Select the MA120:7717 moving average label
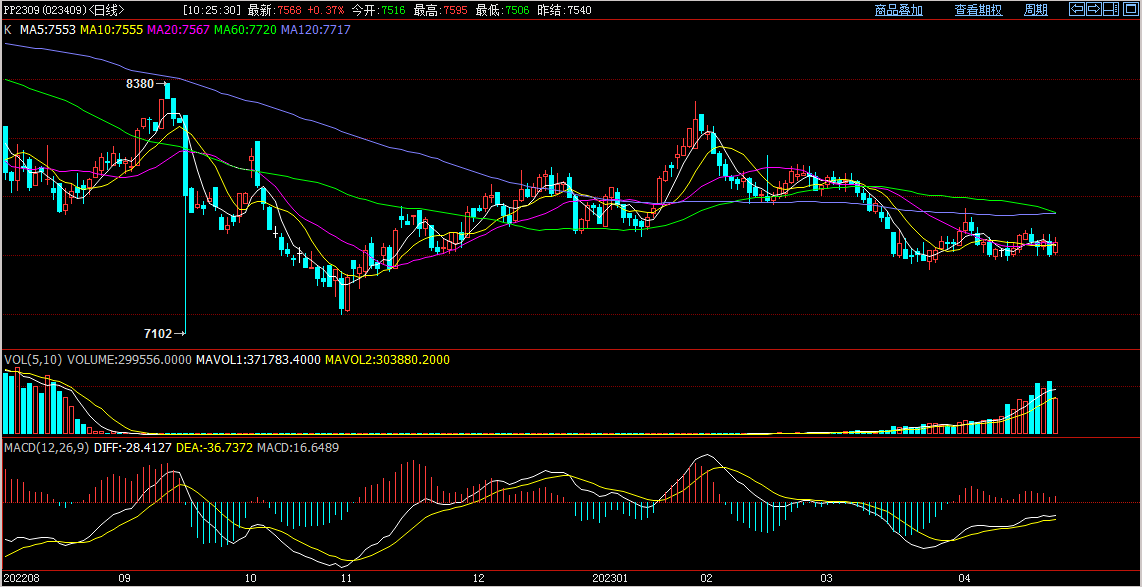Viewport: 1142px width, 587px height. tap(316, 30)
